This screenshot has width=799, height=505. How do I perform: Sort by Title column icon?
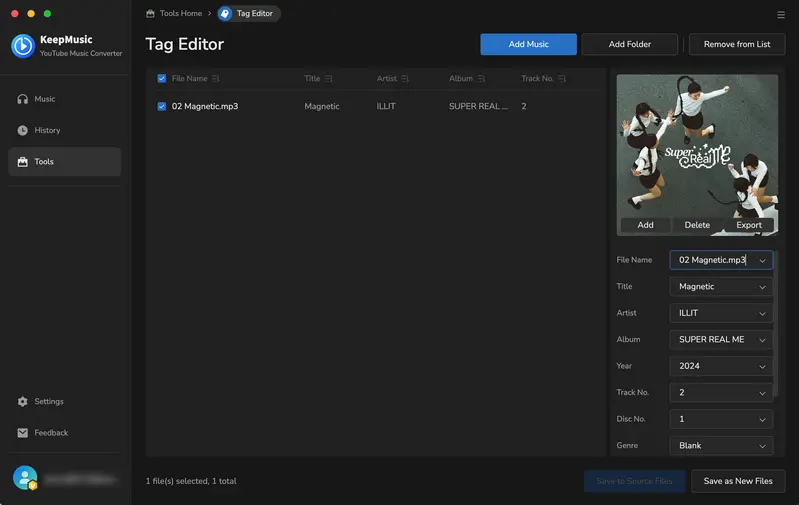[x=329, y=78]
